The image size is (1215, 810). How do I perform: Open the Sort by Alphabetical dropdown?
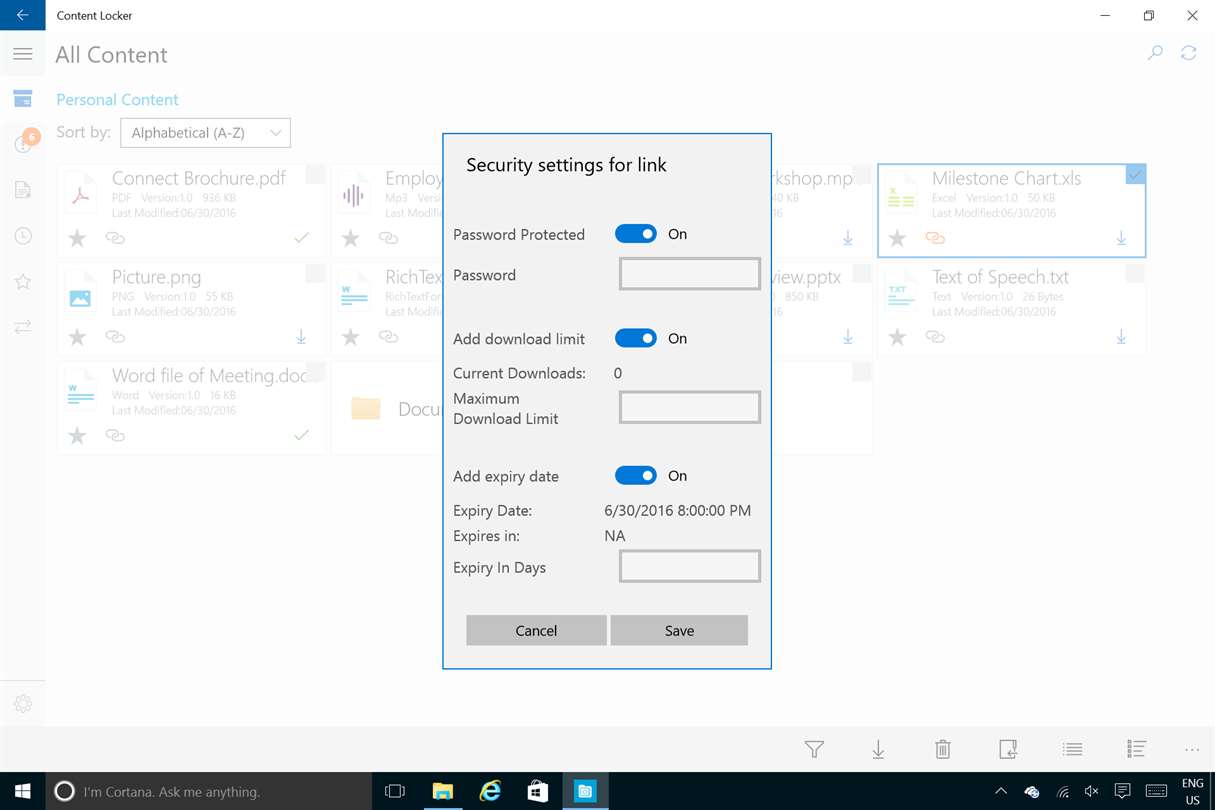coord(205,133)
